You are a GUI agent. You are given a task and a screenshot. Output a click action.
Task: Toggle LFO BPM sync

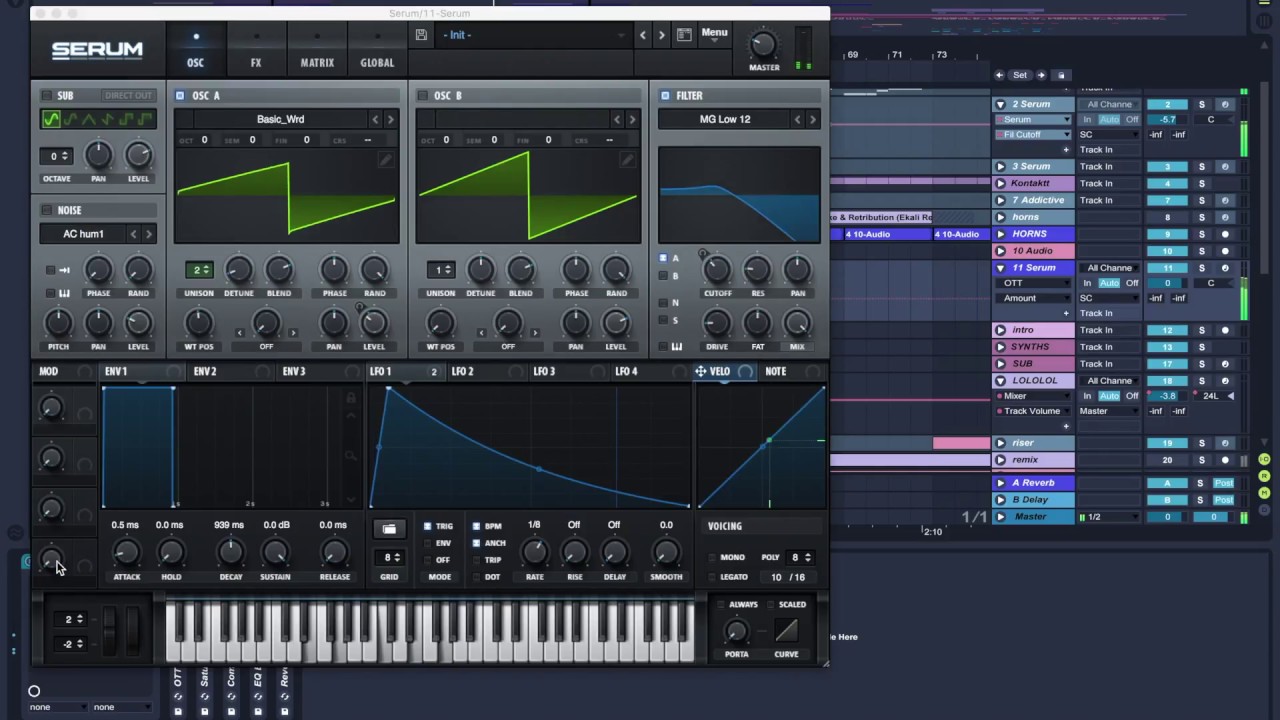click(x=476, y=526)
